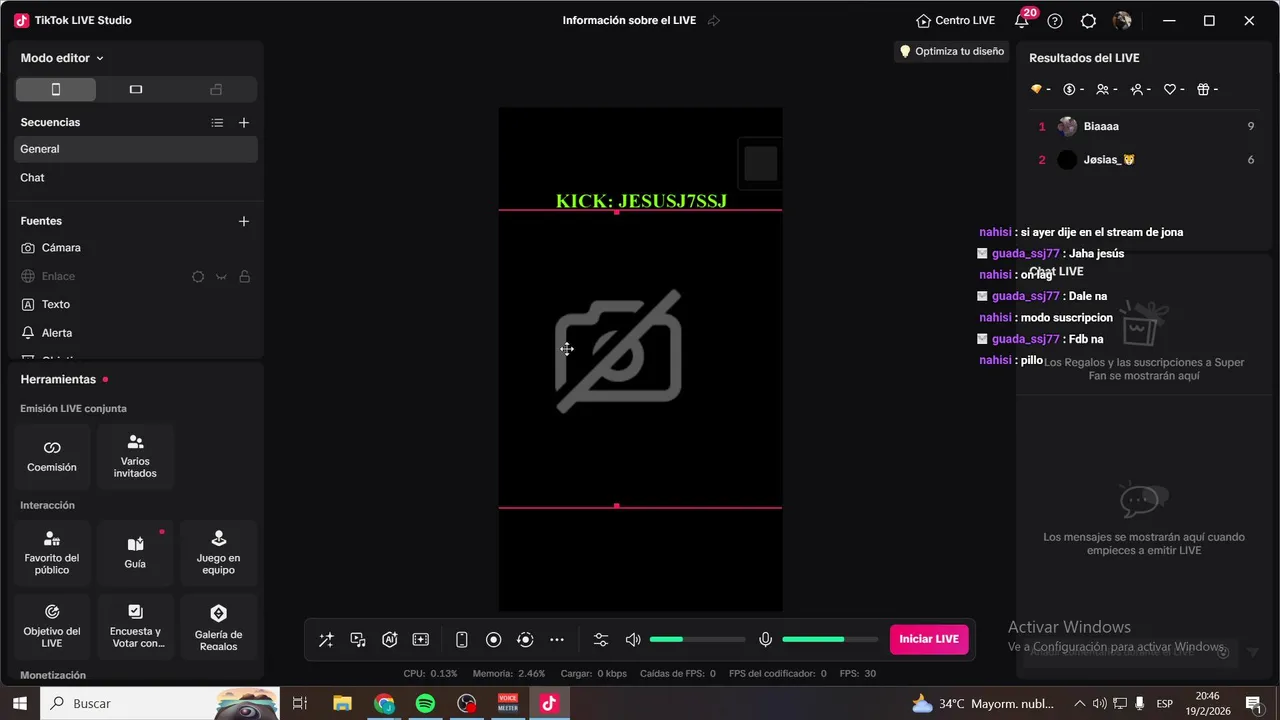
Task: Click the Windows Buscar search box
Action: coord(160,704)
